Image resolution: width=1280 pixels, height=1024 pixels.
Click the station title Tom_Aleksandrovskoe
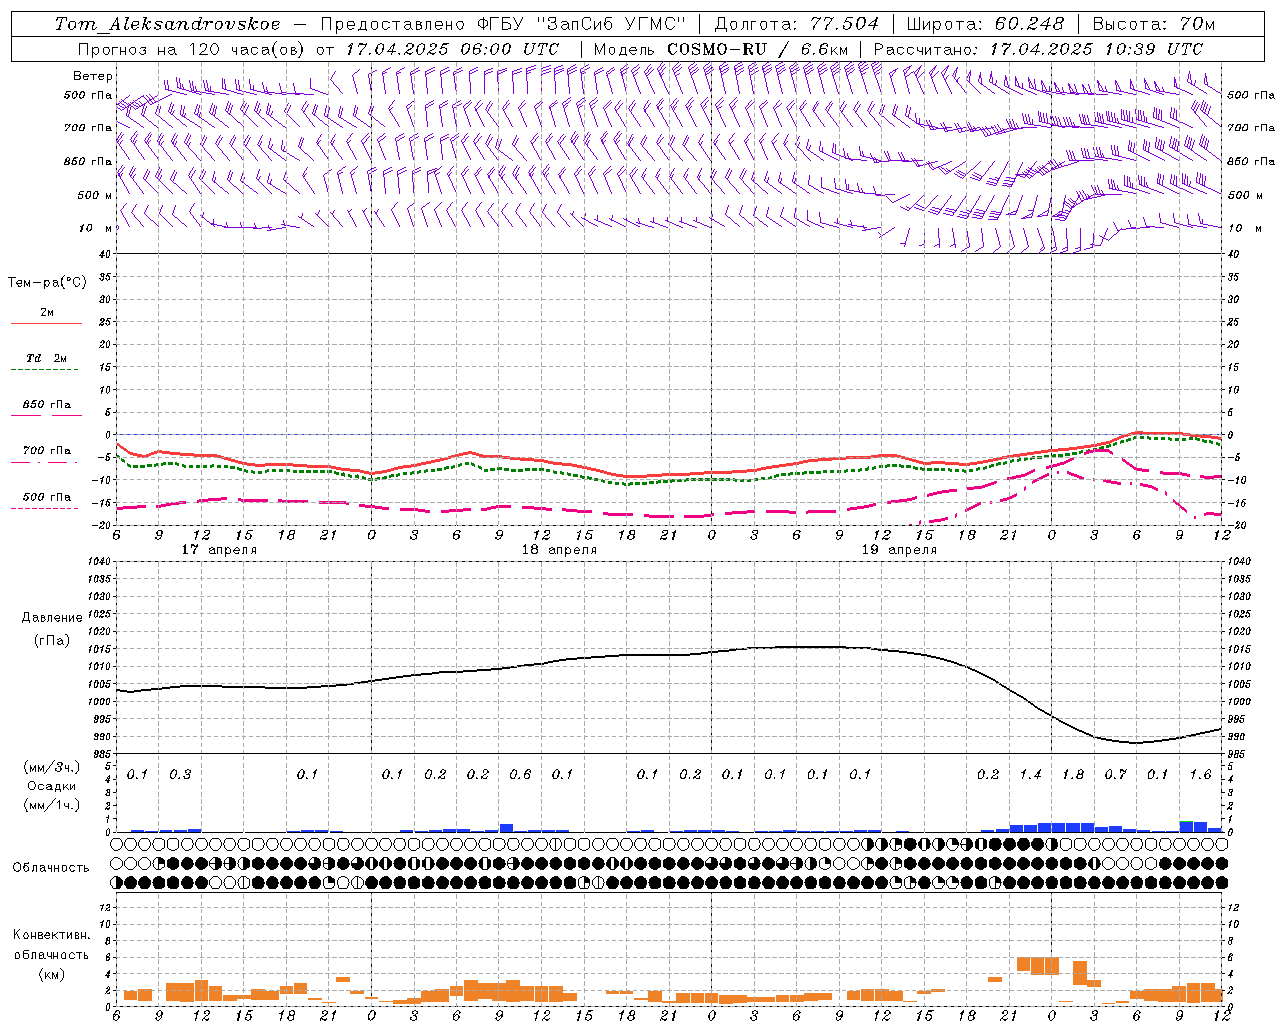pos(168,24)
